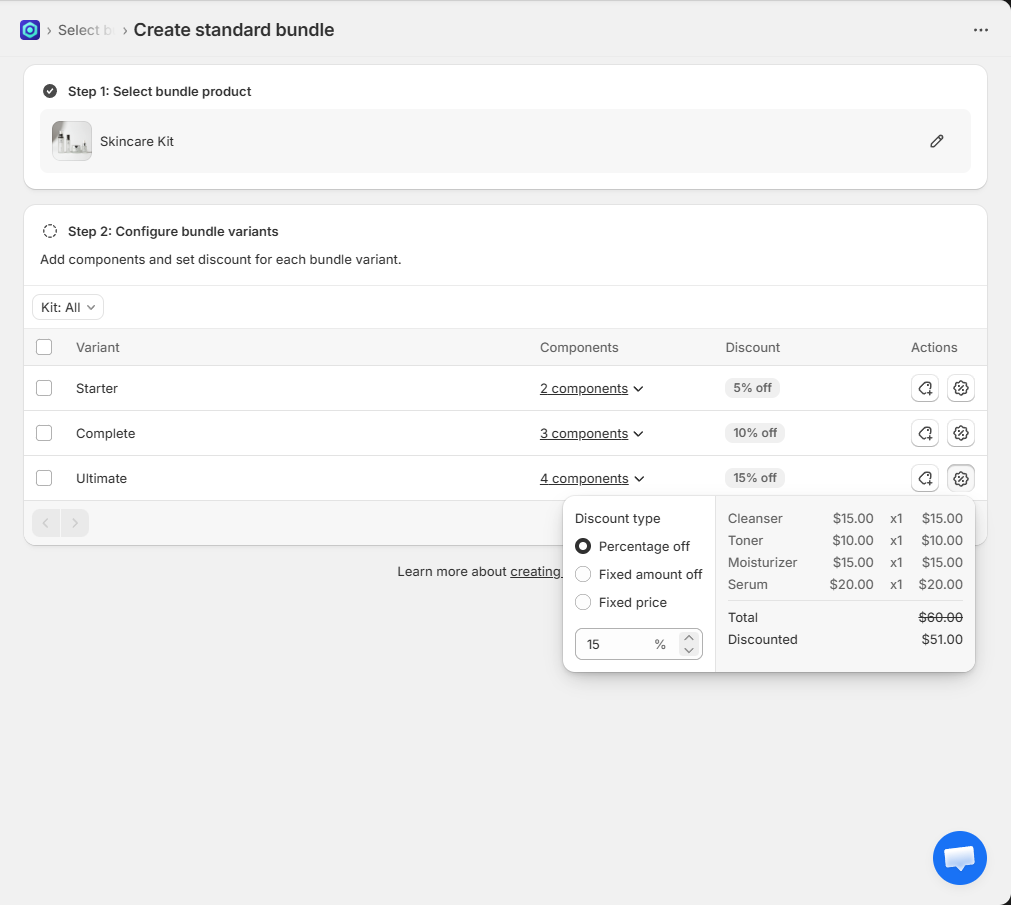Open discount settings for Complete variant
The height and width of the screenshot is (905, 1011).
961,433
